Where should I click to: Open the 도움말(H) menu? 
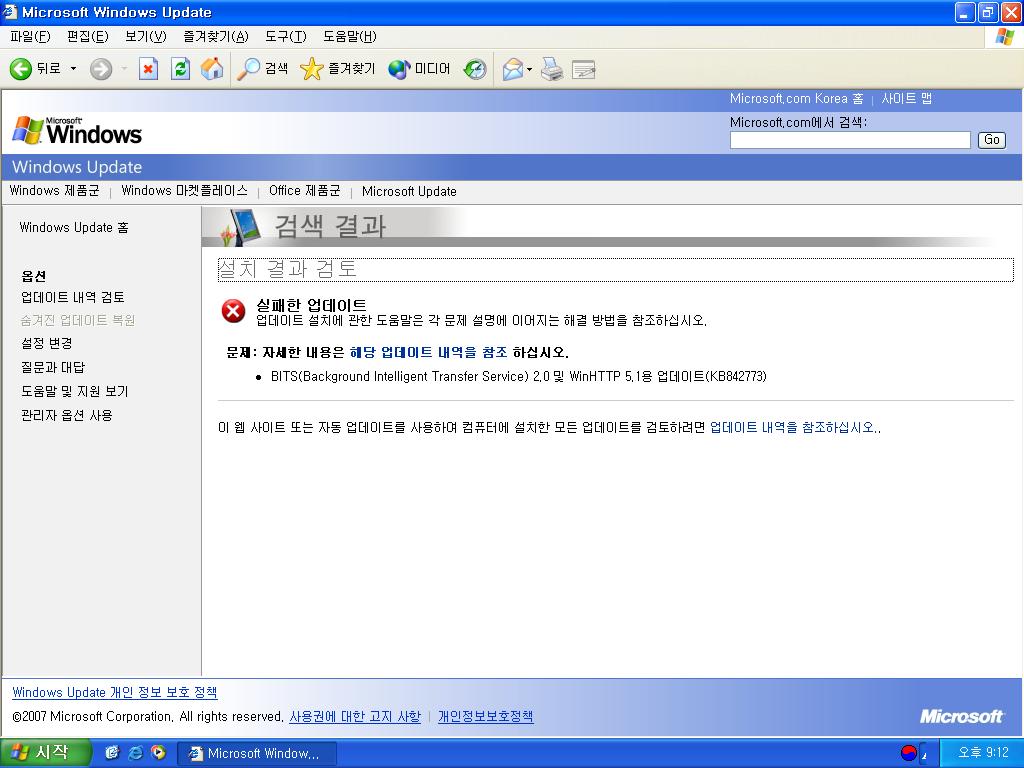[349, 37]
